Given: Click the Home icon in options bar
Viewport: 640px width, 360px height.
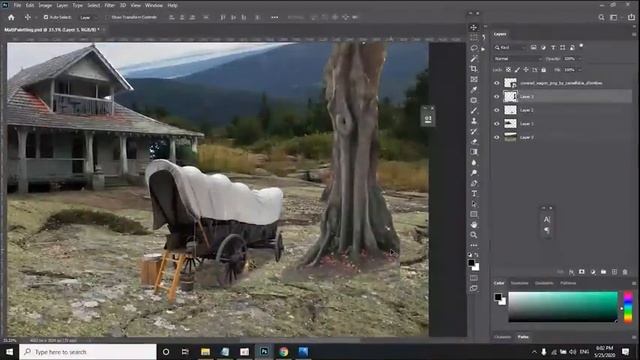Looking at the screenshot, I should 11,18.
